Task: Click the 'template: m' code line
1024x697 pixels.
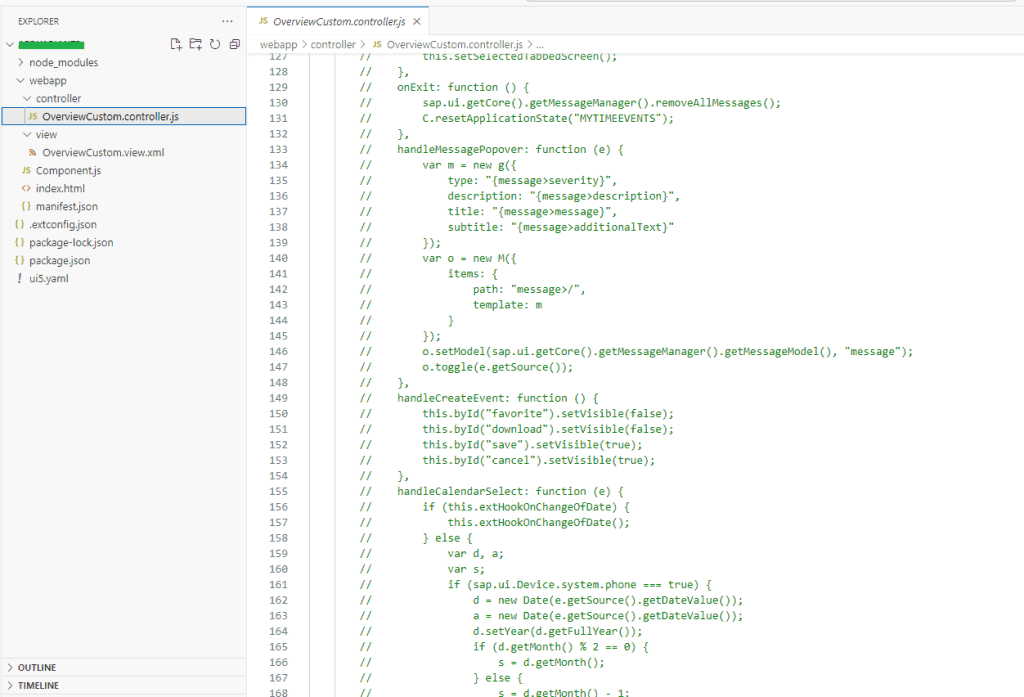Action: pyautogui.click(x=507, y=305)
